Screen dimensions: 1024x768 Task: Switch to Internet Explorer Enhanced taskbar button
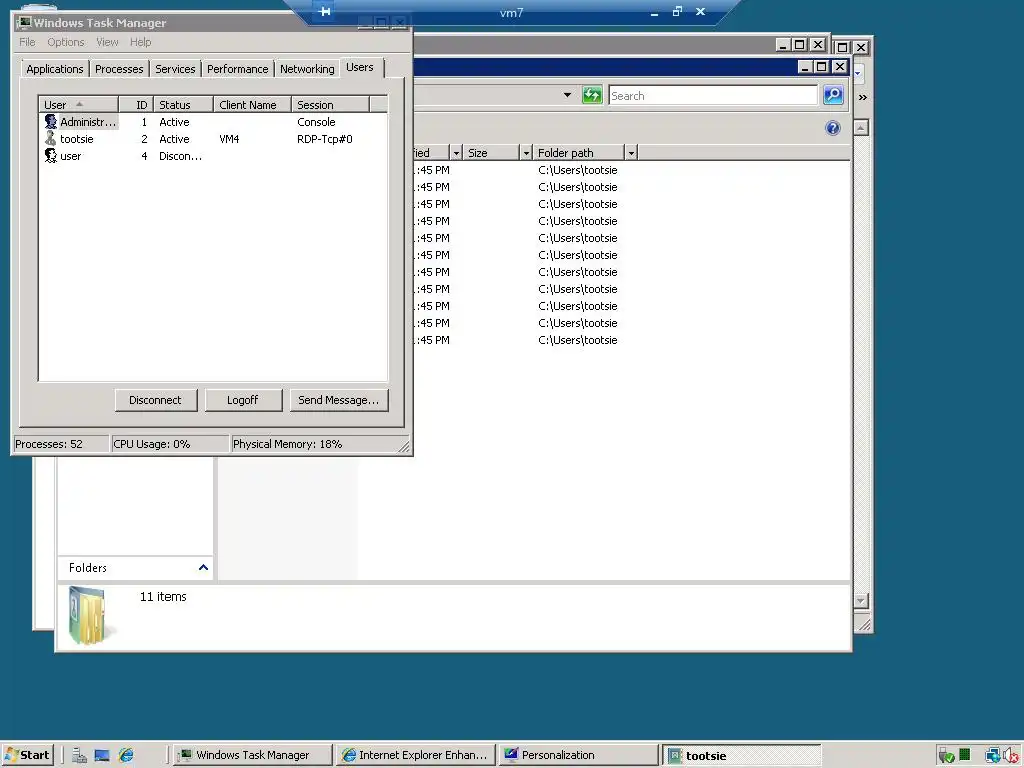click(415, 755)
